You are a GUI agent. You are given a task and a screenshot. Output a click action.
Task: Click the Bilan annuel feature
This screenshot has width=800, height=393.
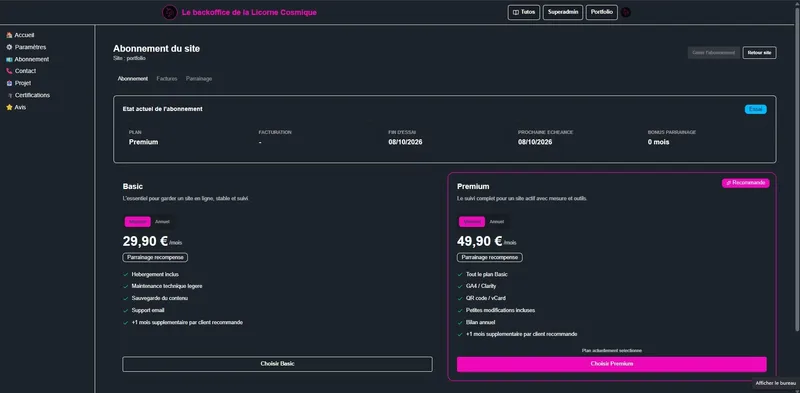coord(480,322)
